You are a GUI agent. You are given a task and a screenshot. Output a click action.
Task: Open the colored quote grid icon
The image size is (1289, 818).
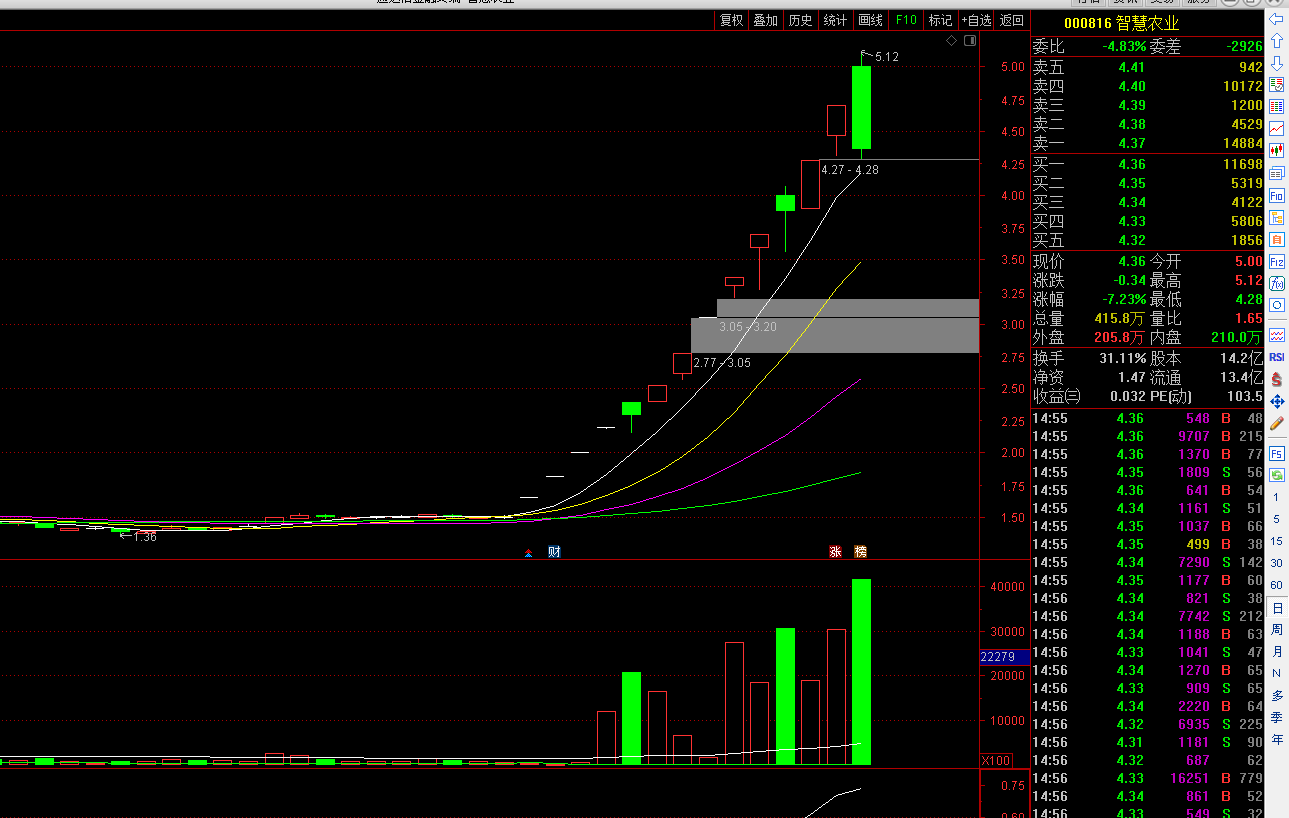(x=1276, y=107)
